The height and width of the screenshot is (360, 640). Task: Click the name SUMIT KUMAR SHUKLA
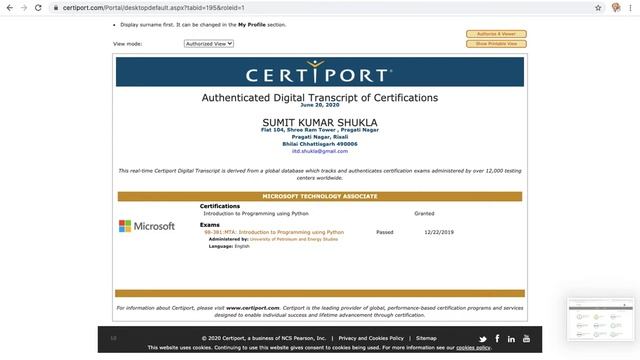click(320, 122)
